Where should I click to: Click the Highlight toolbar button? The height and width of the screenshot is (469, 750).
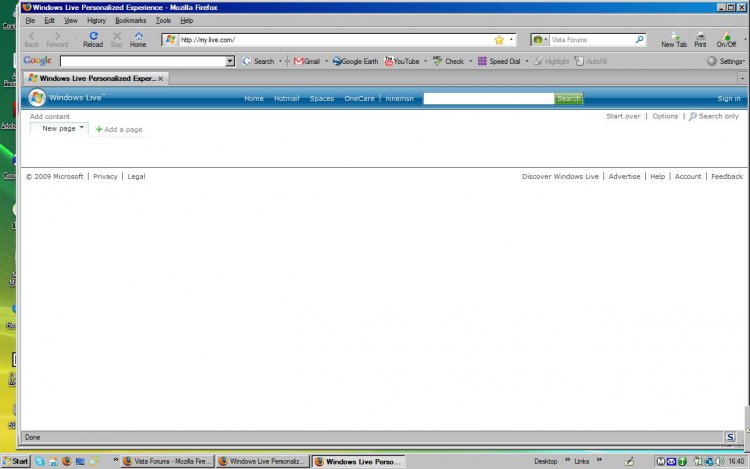(551, 61)
